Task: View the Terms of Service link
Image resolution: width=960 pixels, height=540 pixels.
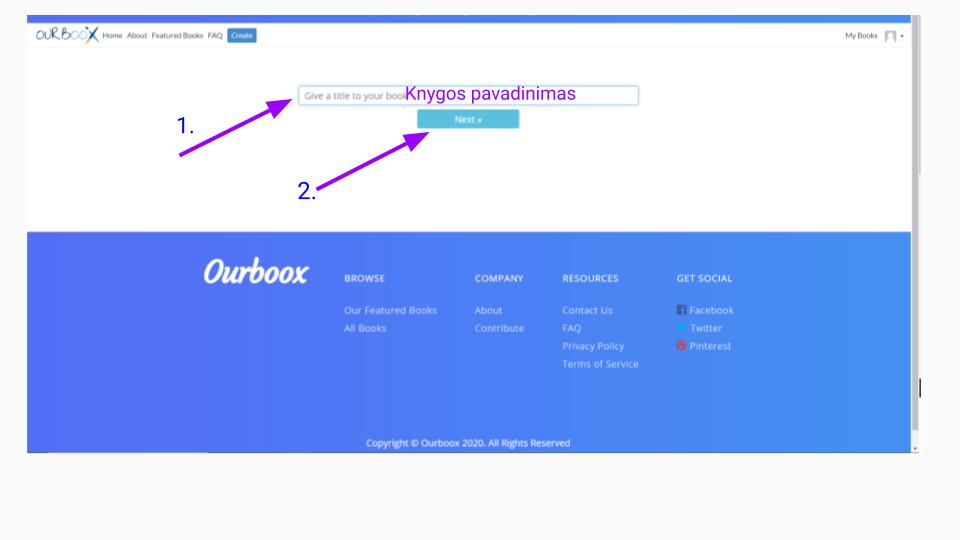Action: (x=600, y=364)
